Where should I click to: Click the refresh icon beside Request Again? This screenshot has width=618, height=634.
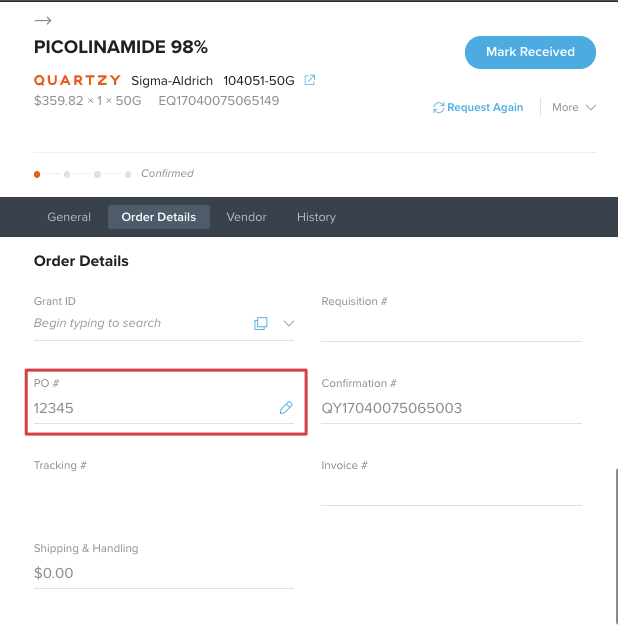(x=438, y=108)
